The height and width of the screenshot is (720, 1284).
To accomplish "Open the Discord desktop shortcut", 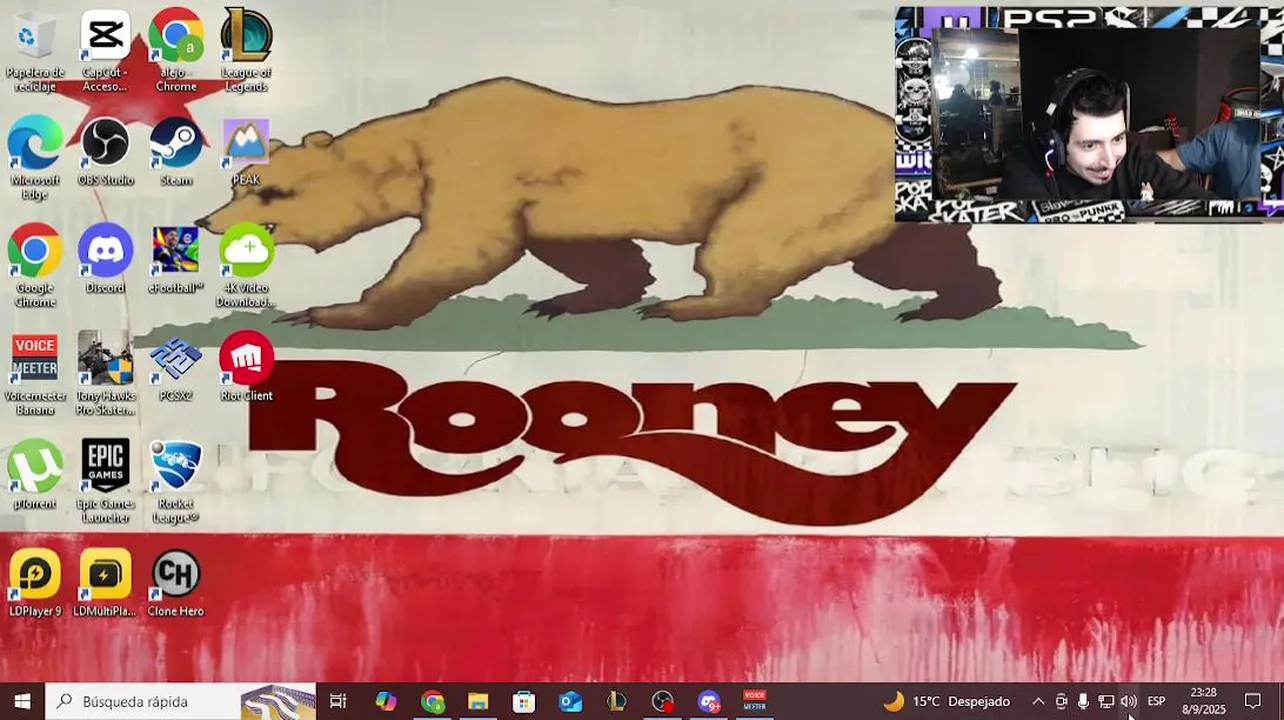I will tap(105, 260).
